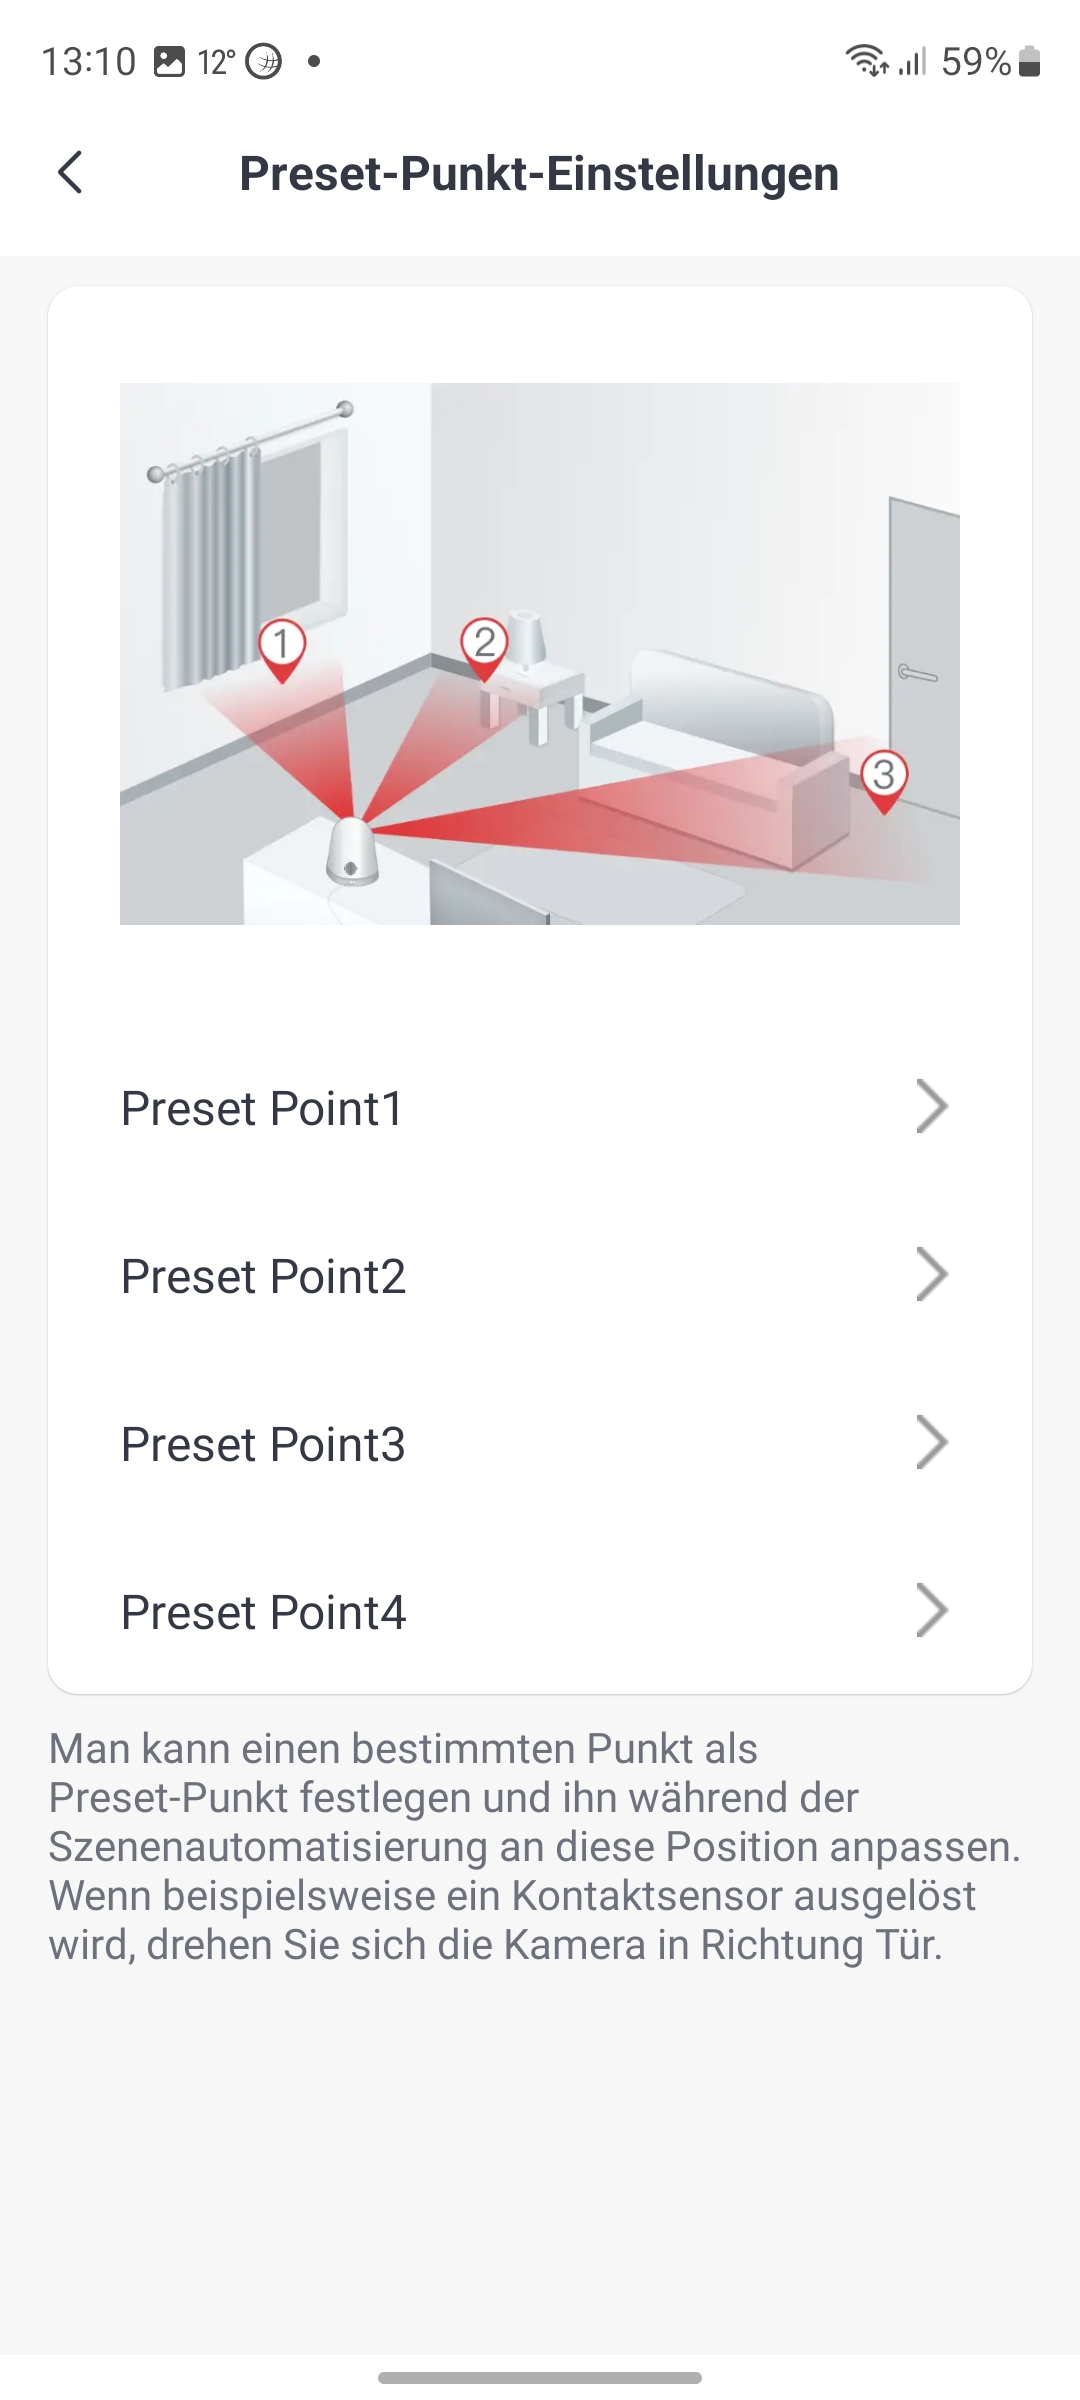1080x2400 pixels.
Task: Tap marker pin number 1 in illustration
Action: (x=282, y=647)
